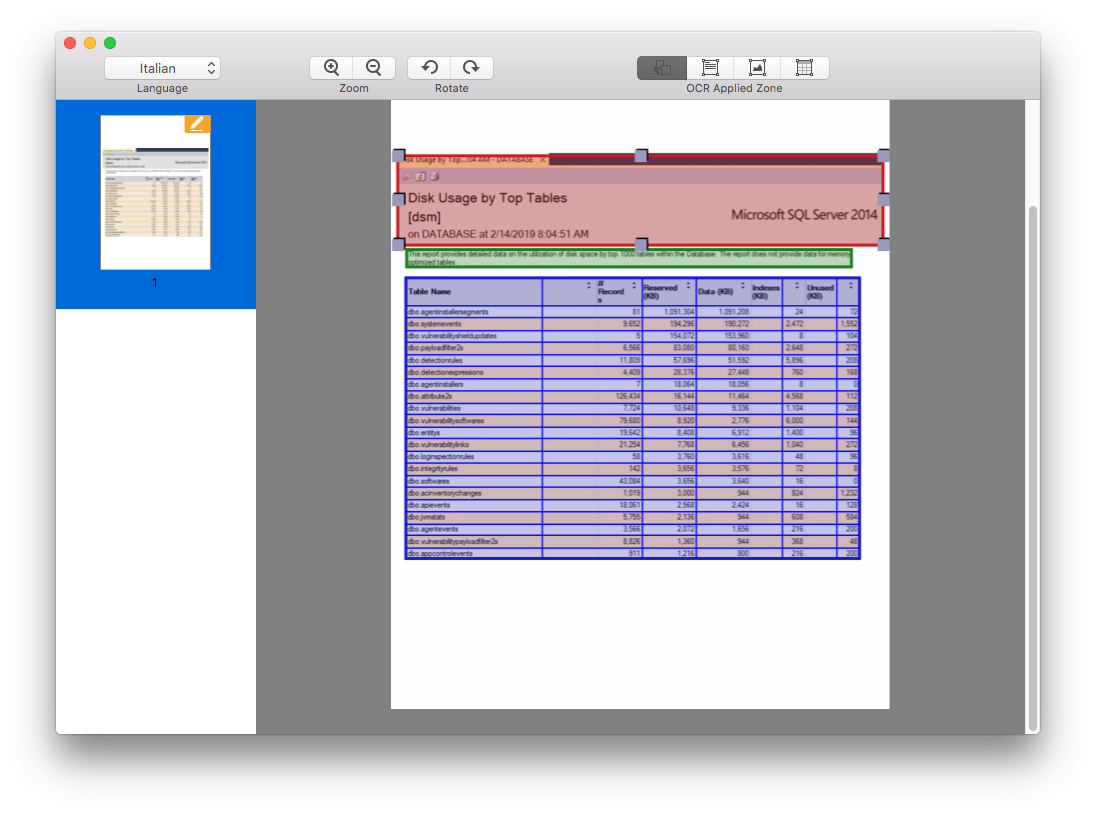Click the sort arrows beside Unused (KB) header
Image resolution: width=1096 pixels, height=814 pixels.
tap(851, 286)
